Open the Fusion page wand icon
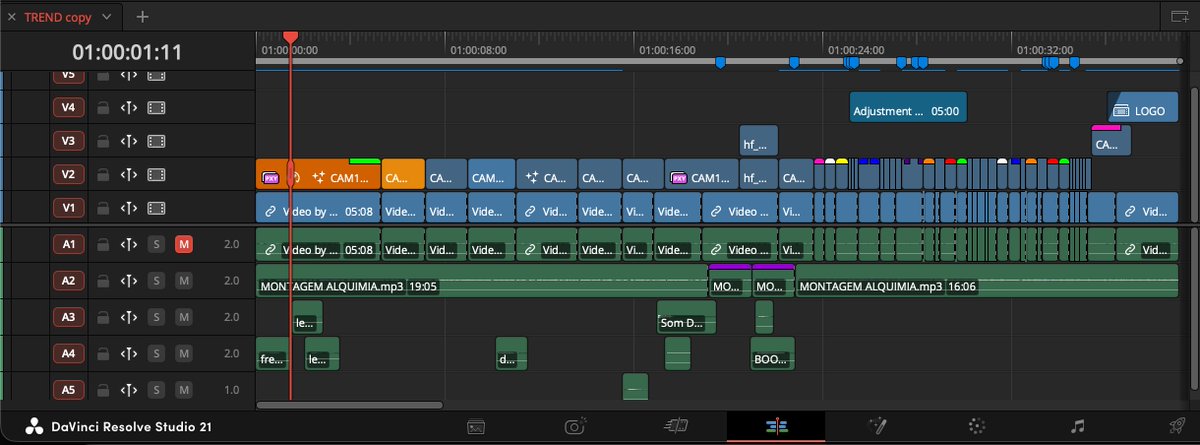The width and height of the screenshot is (1200, 445). click(x=878, y=427)
